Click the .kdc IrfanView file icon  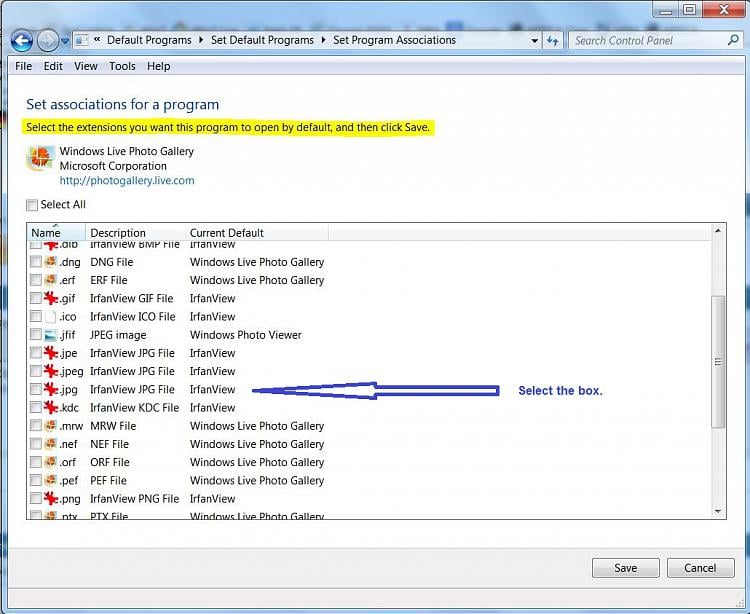pos(51,407)
